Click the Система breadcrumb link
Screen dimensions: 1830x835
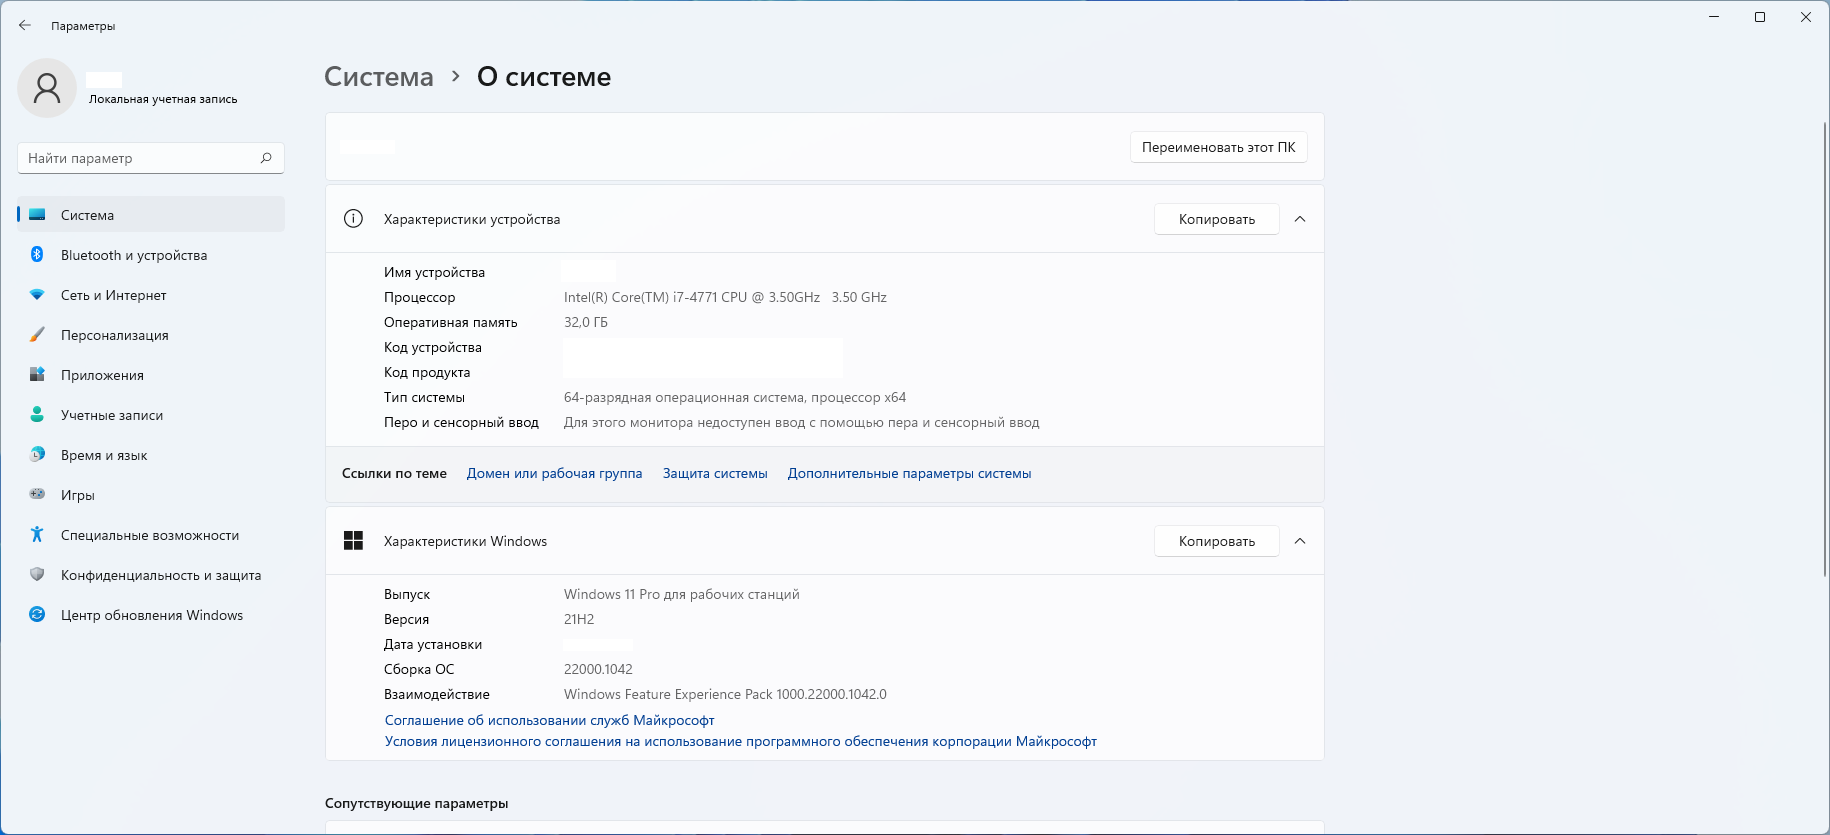pyautogui.click(x=379, y=77)
